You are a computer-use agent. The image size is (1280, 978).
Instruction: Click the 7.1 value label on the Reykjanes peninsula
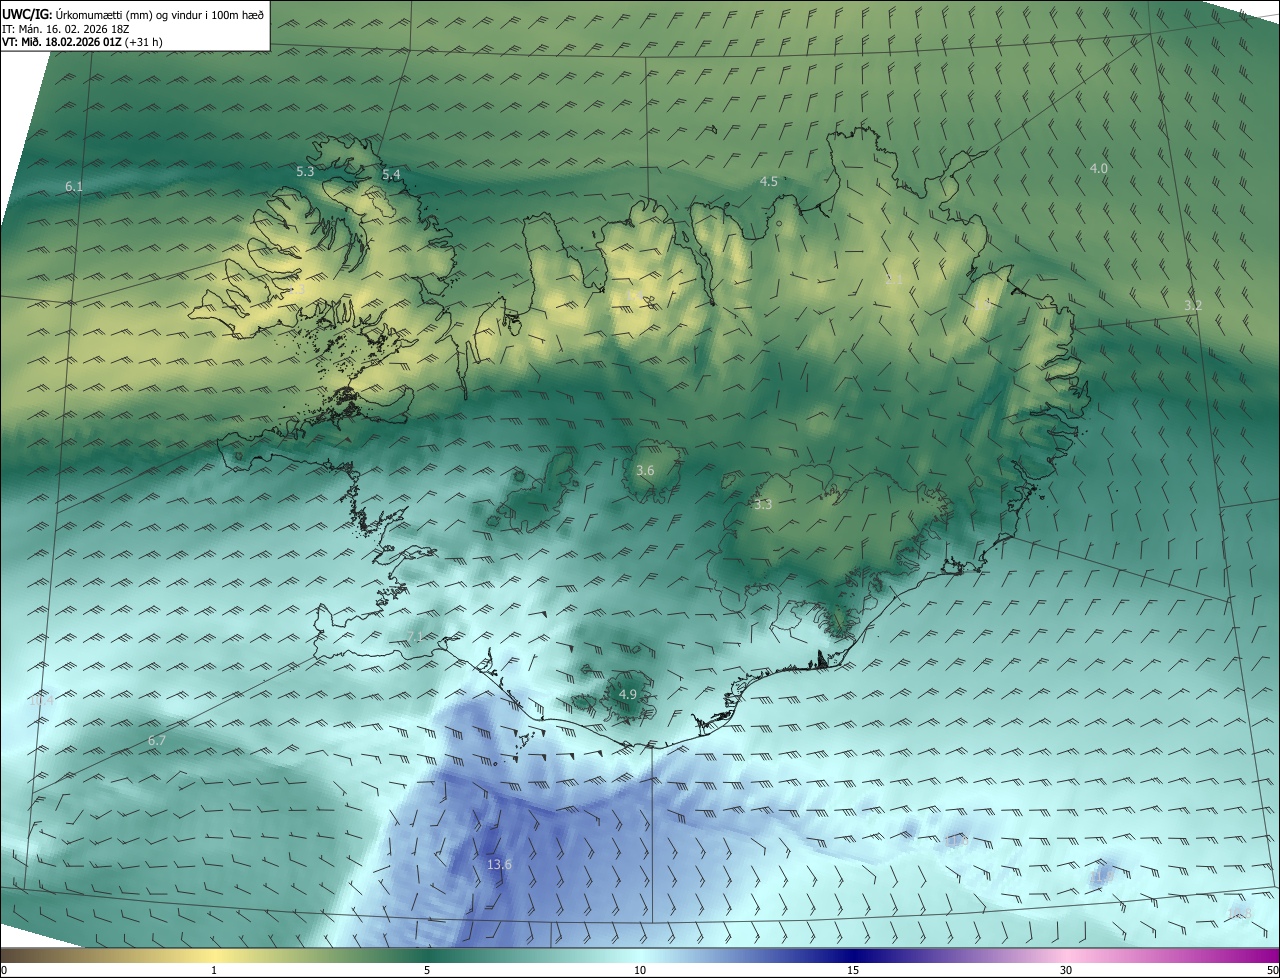[x=416, y=637]
